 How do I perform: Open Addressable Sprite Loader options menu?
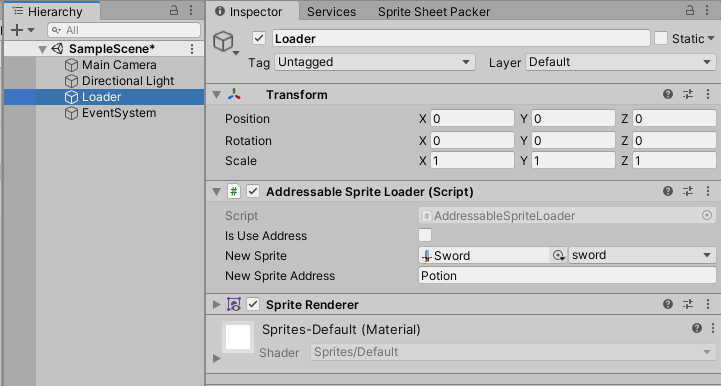[708, 191]
